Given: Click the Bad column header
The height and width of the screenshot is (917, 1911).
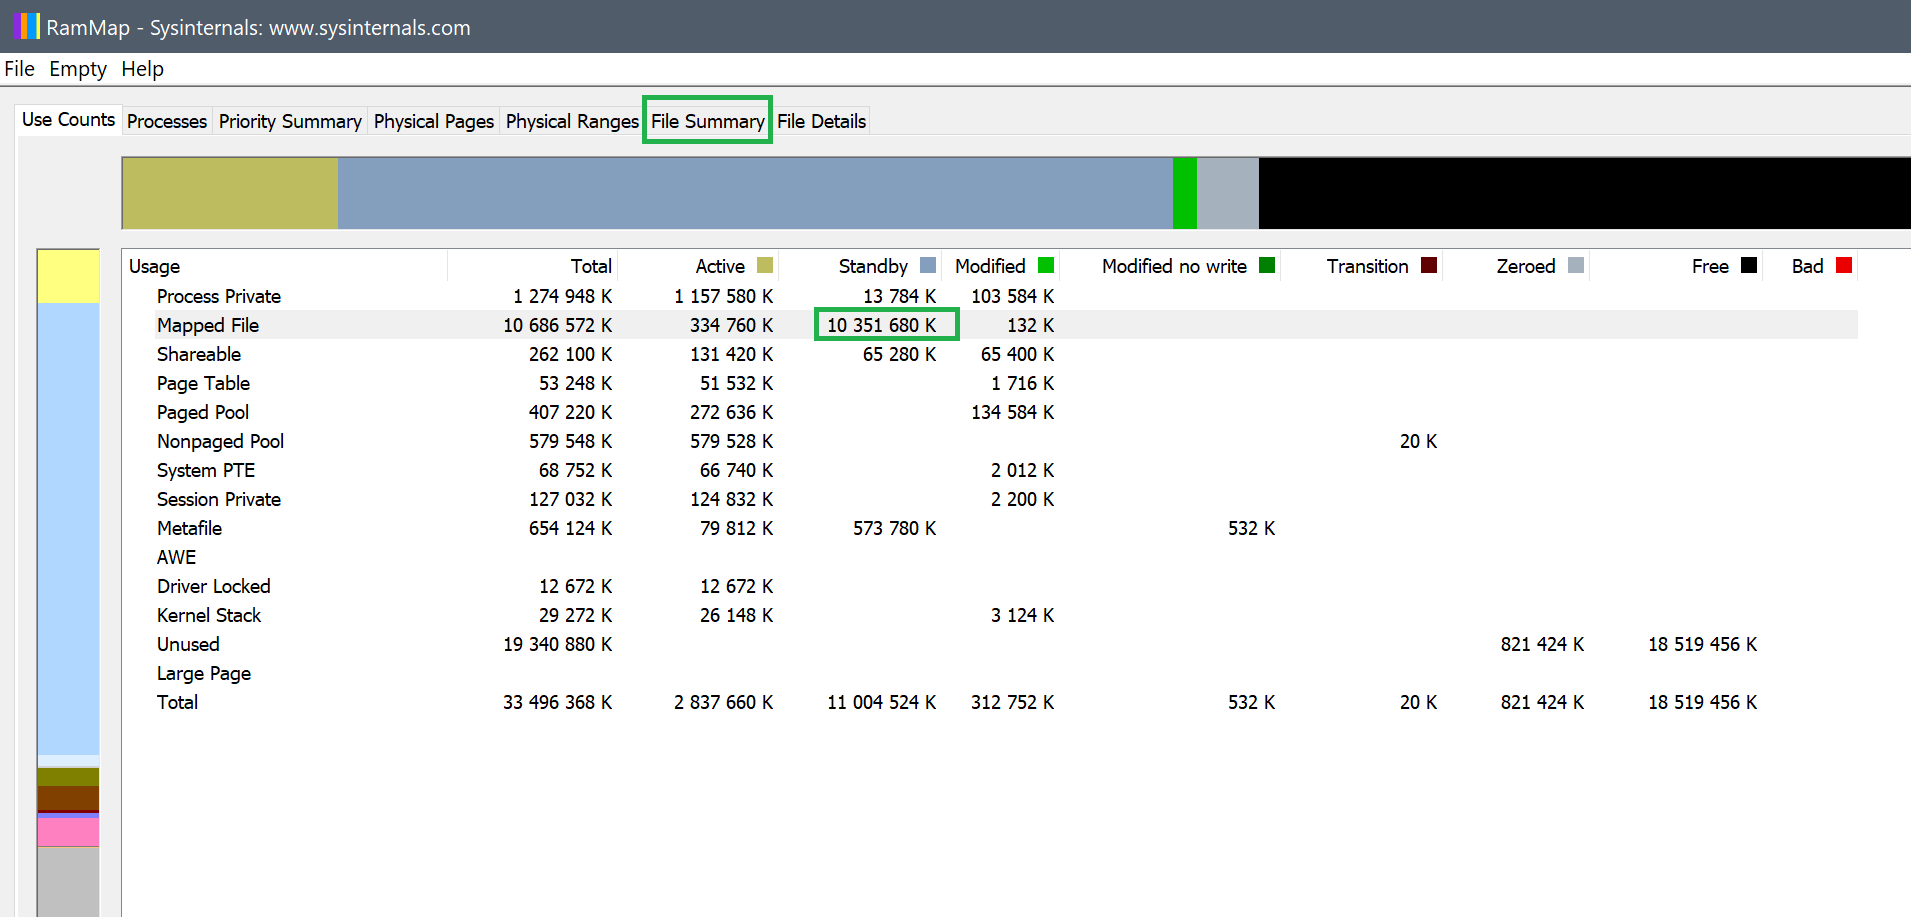Looking at the screenshot, I should (x=1810, y=266).
